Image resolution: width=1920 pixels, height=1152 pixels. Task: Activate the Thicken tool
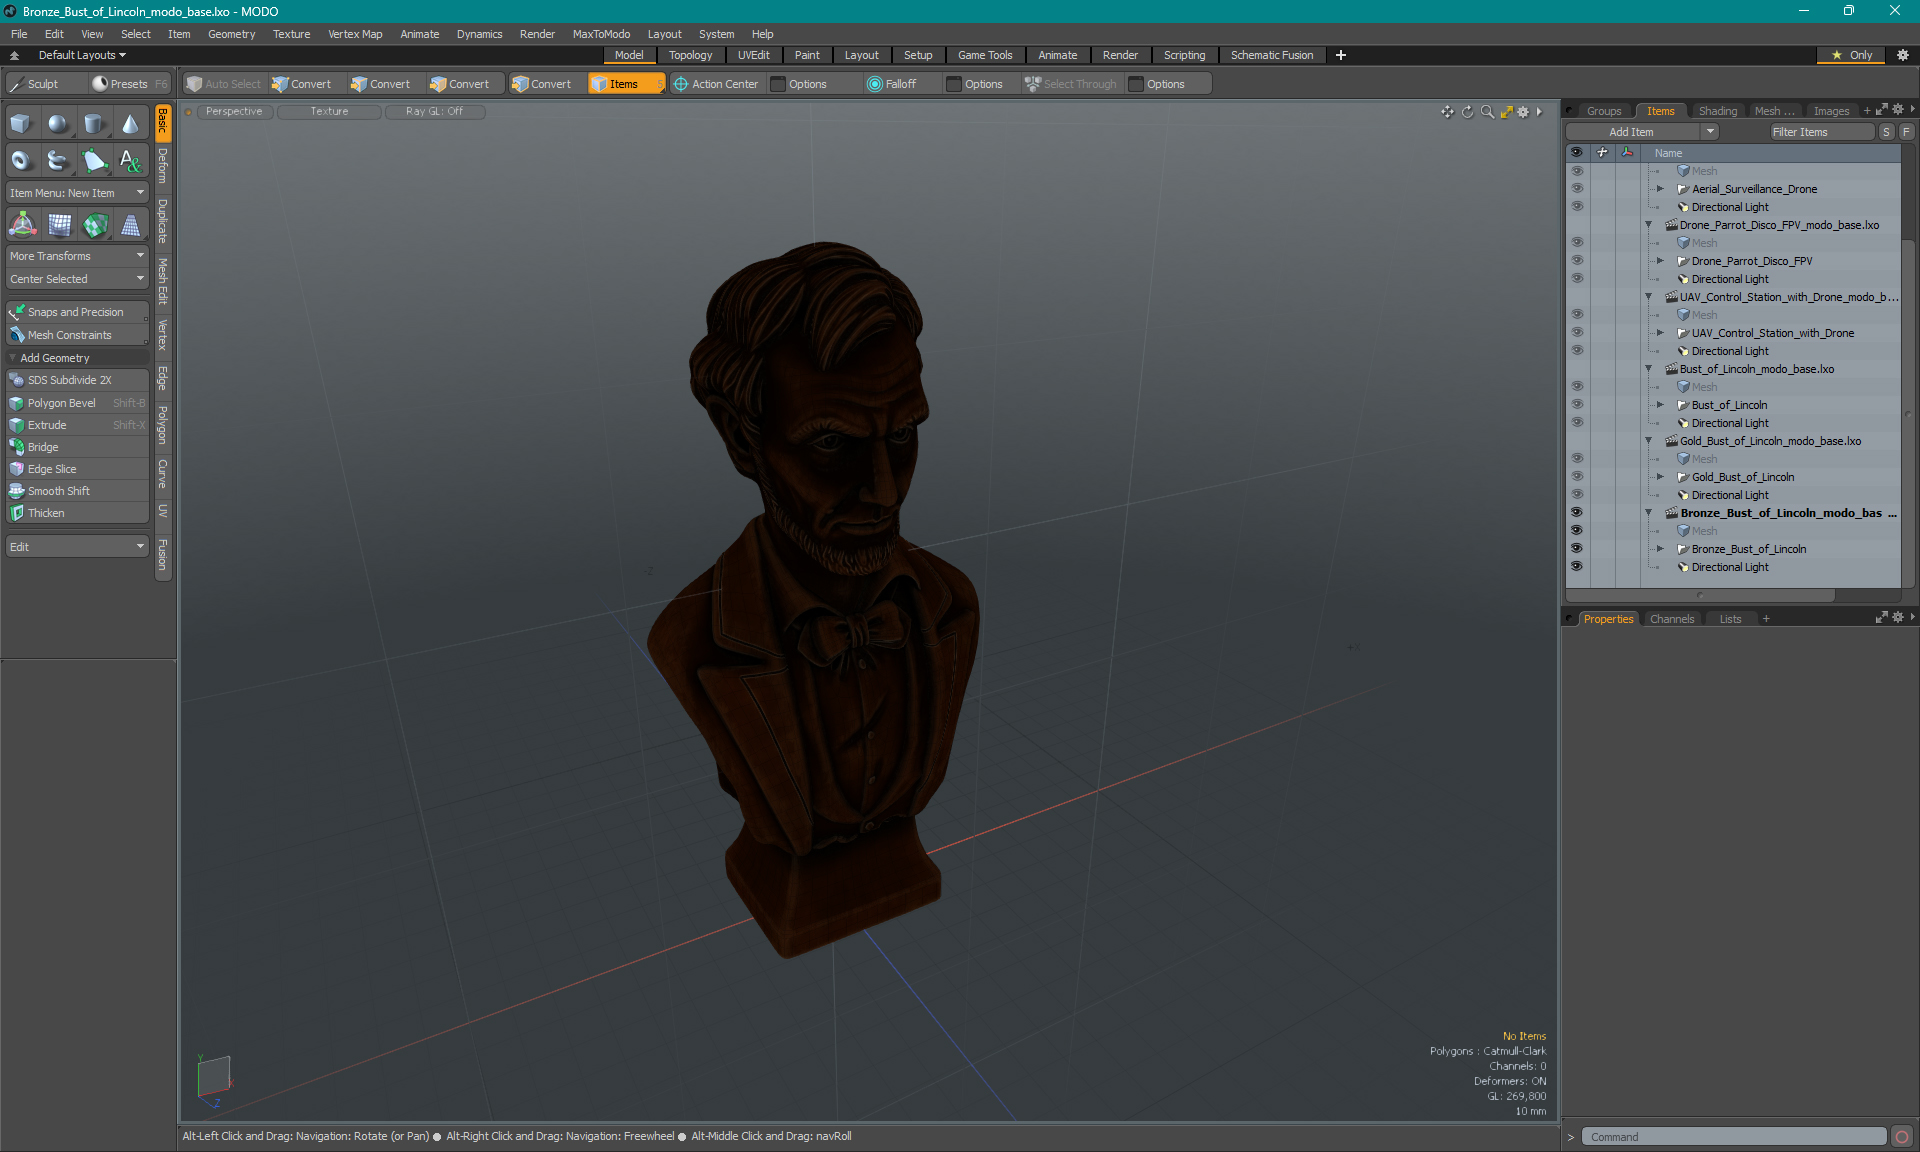[77, 513]
